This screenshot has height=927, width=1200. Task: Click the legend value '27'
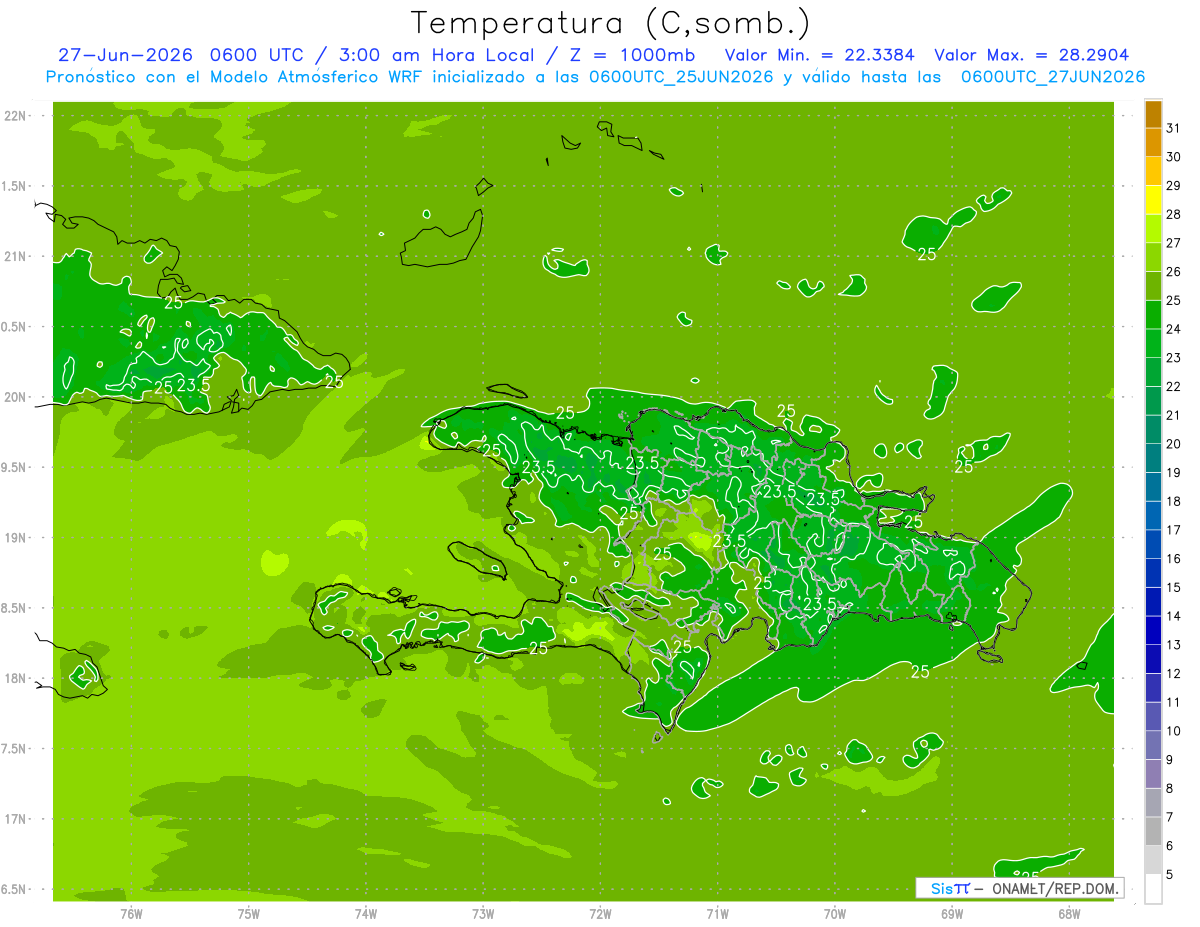click(1174, 243)
